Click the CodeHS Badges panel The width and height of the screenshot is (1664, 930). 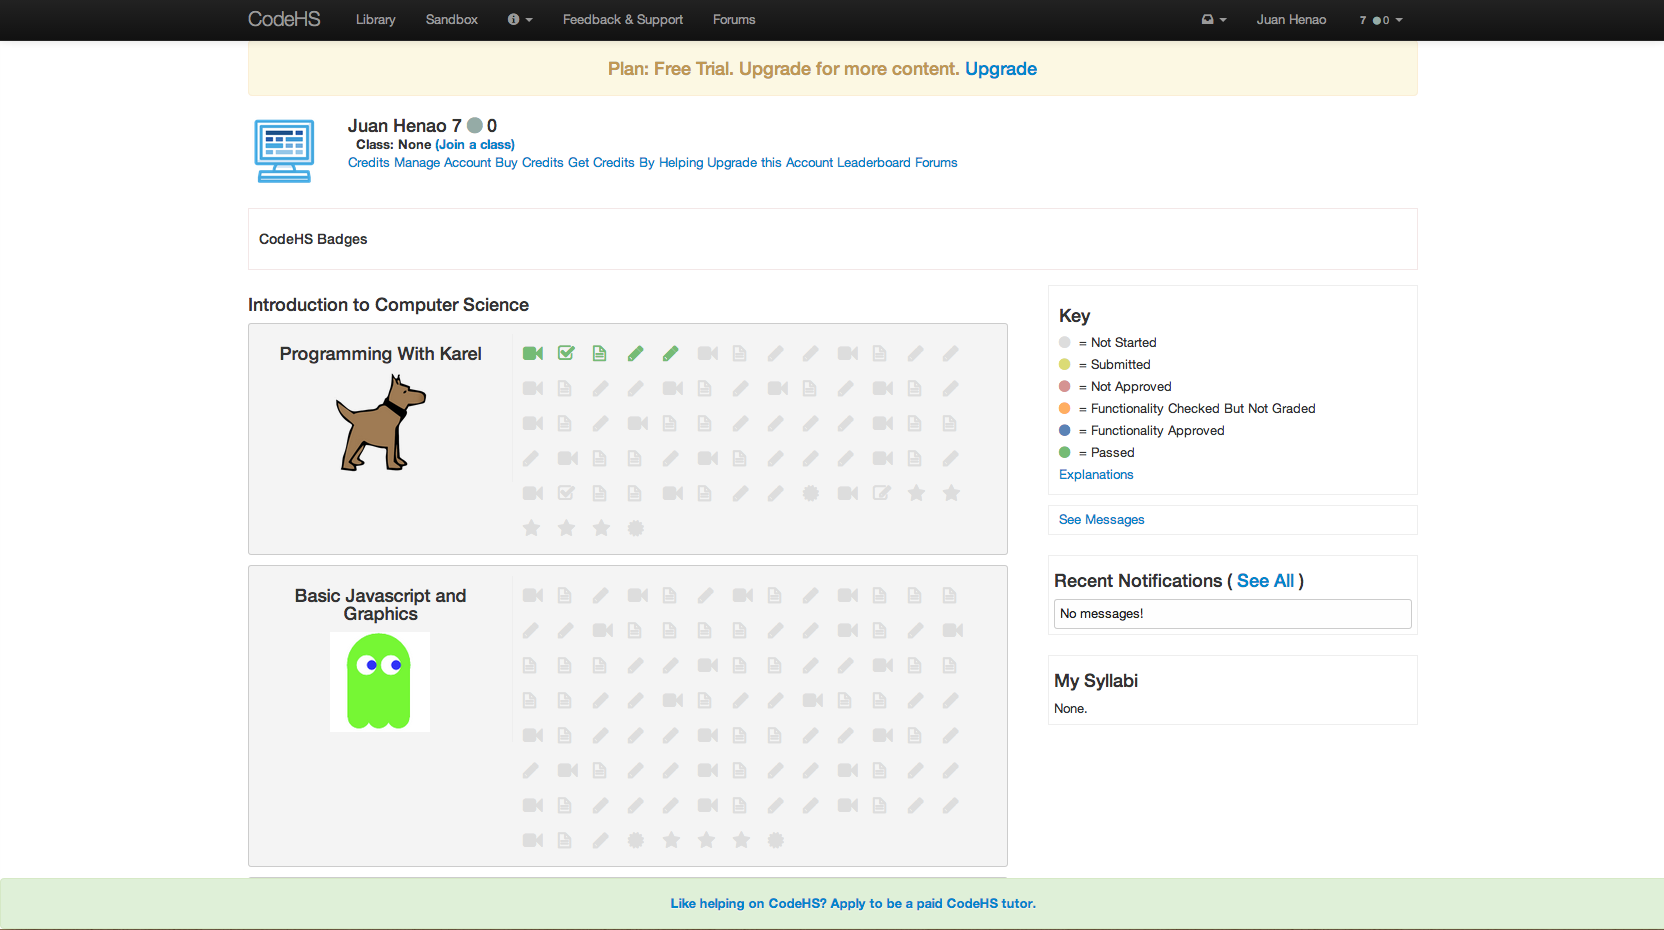833,239
